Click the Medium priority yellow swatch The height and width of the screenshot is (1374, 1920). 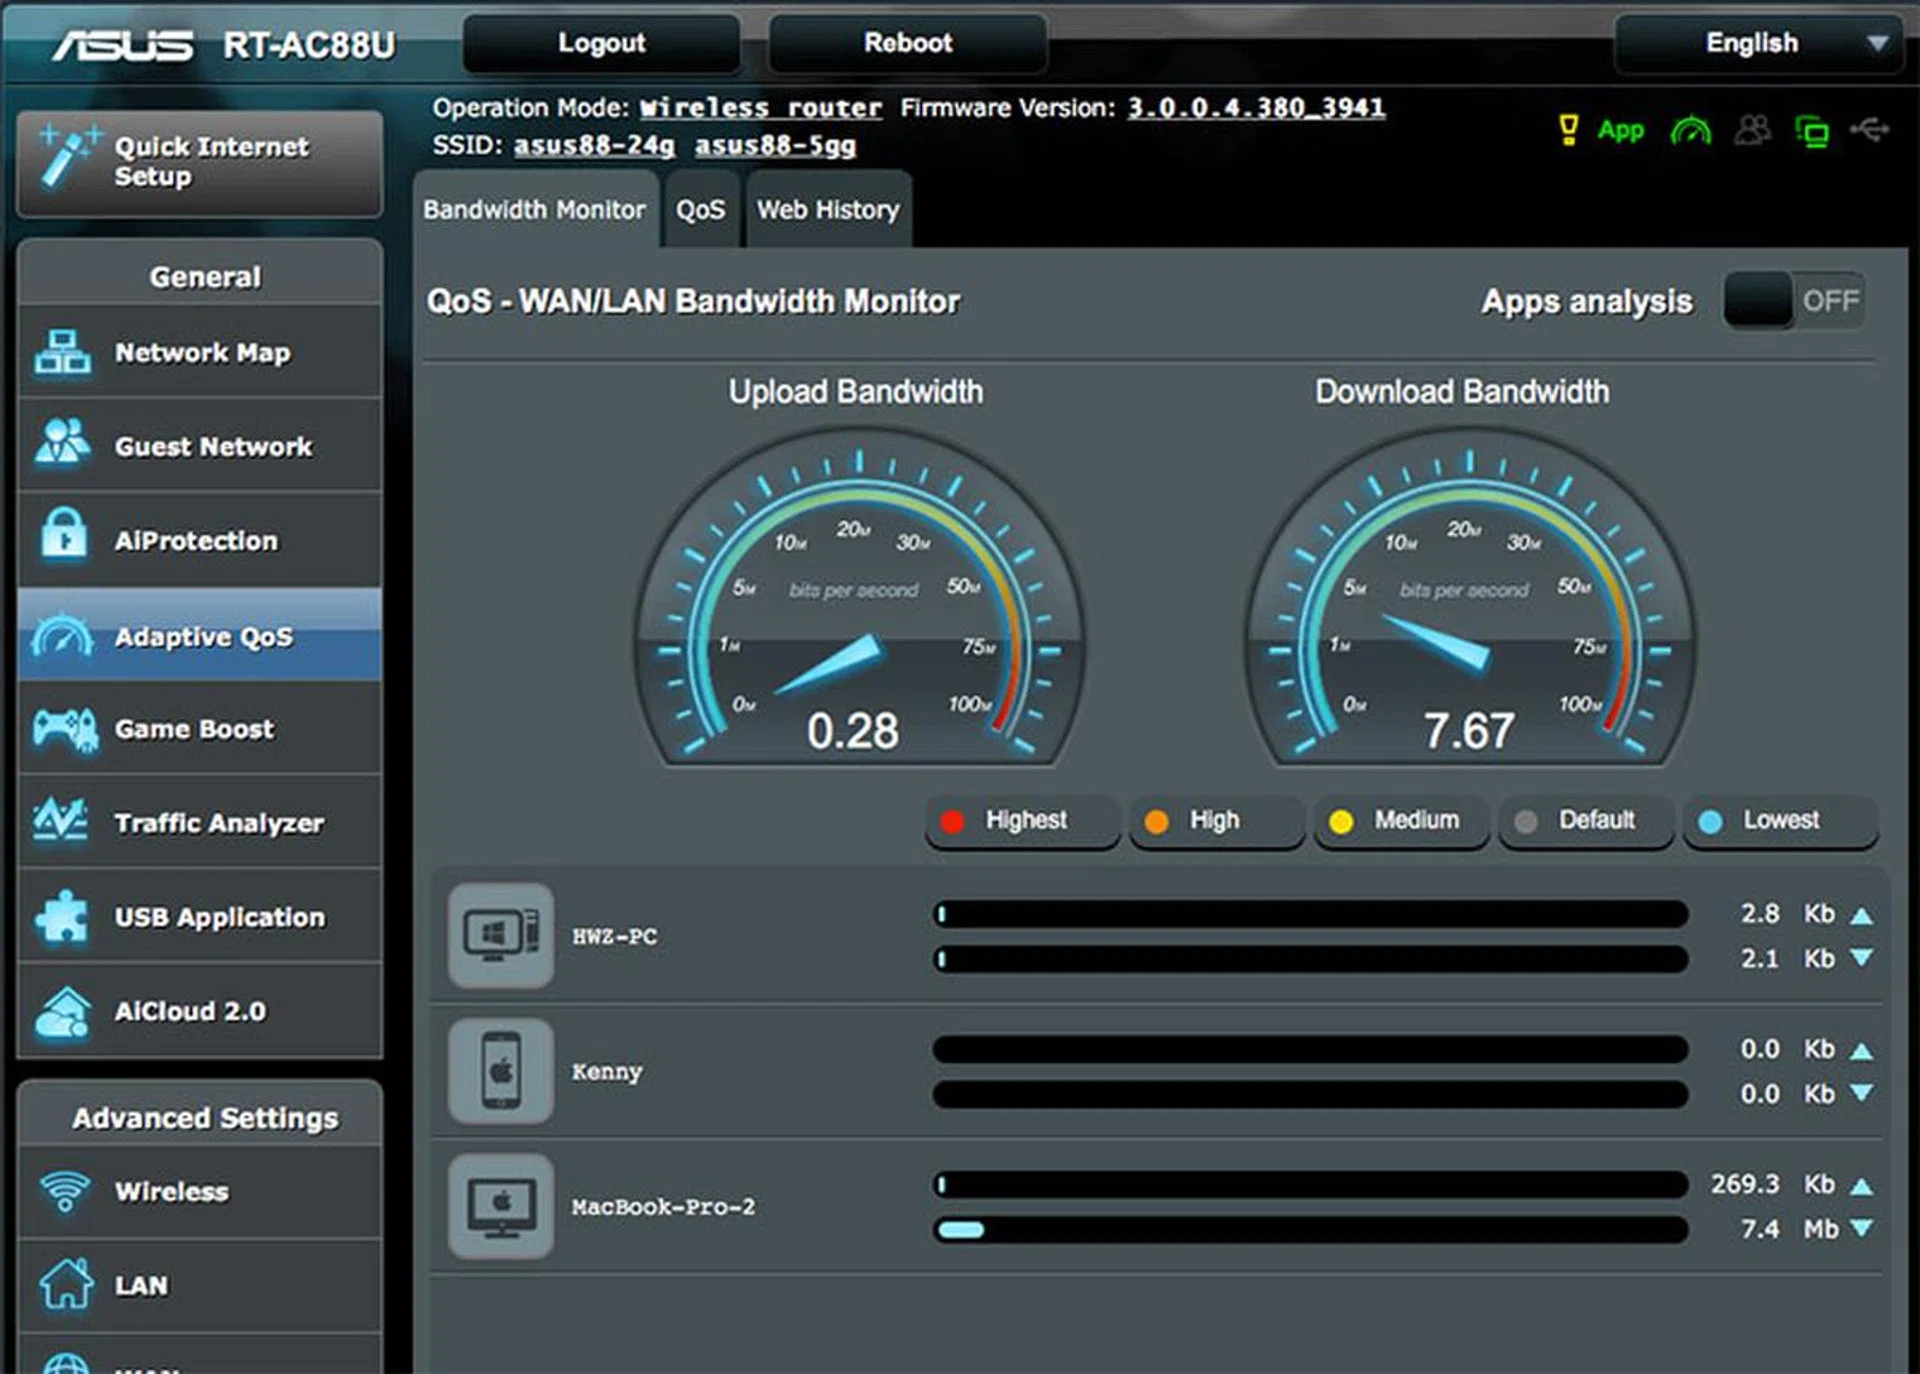point(1341,821)
